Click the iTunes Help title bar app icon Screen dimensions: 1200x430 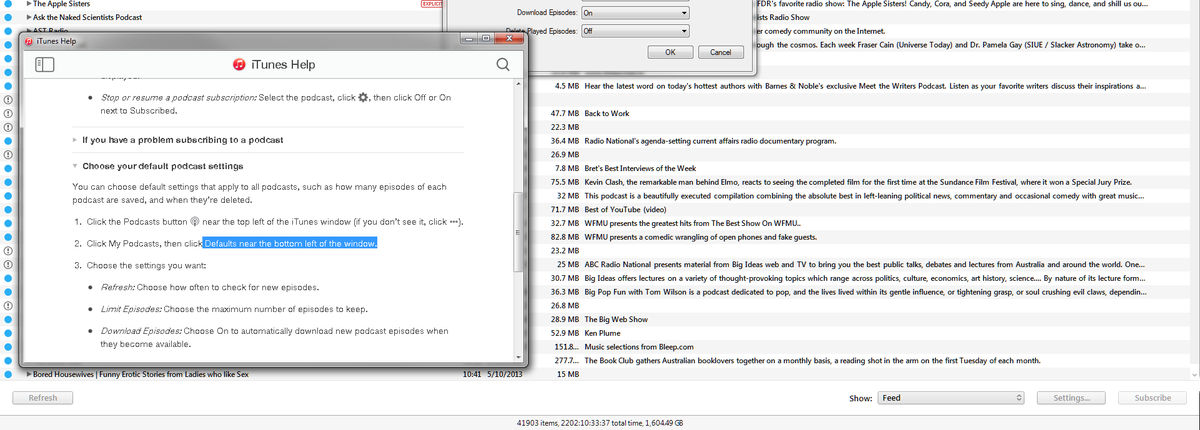29,41
